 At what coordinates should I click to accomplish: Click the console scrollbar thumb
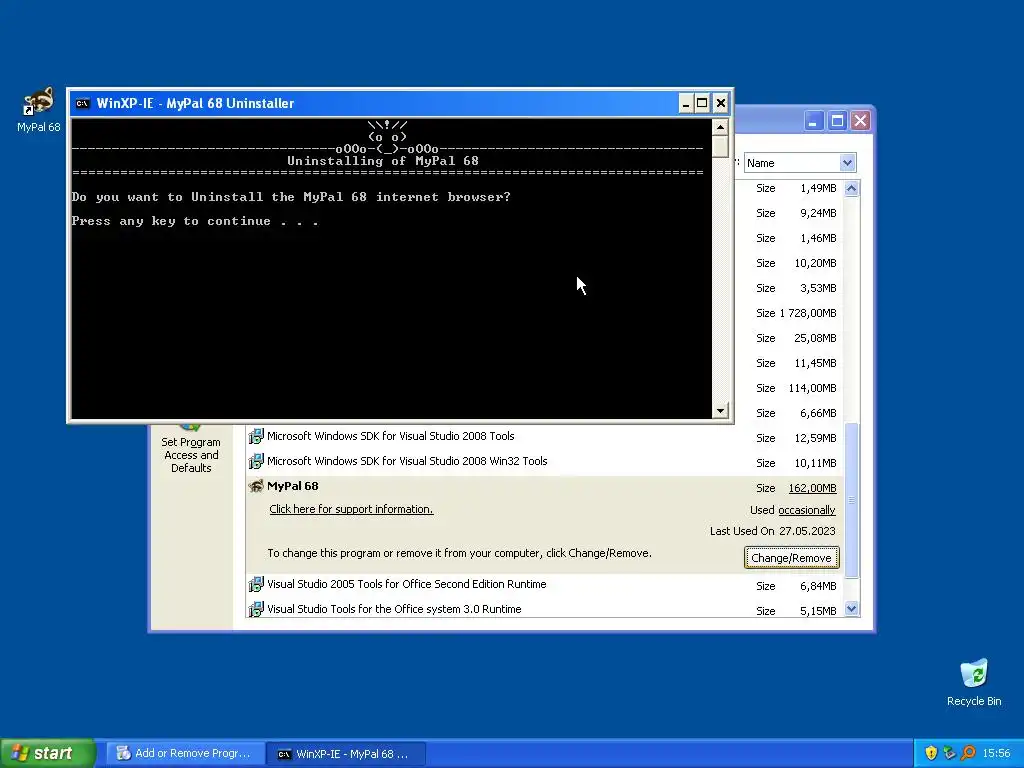720,146
